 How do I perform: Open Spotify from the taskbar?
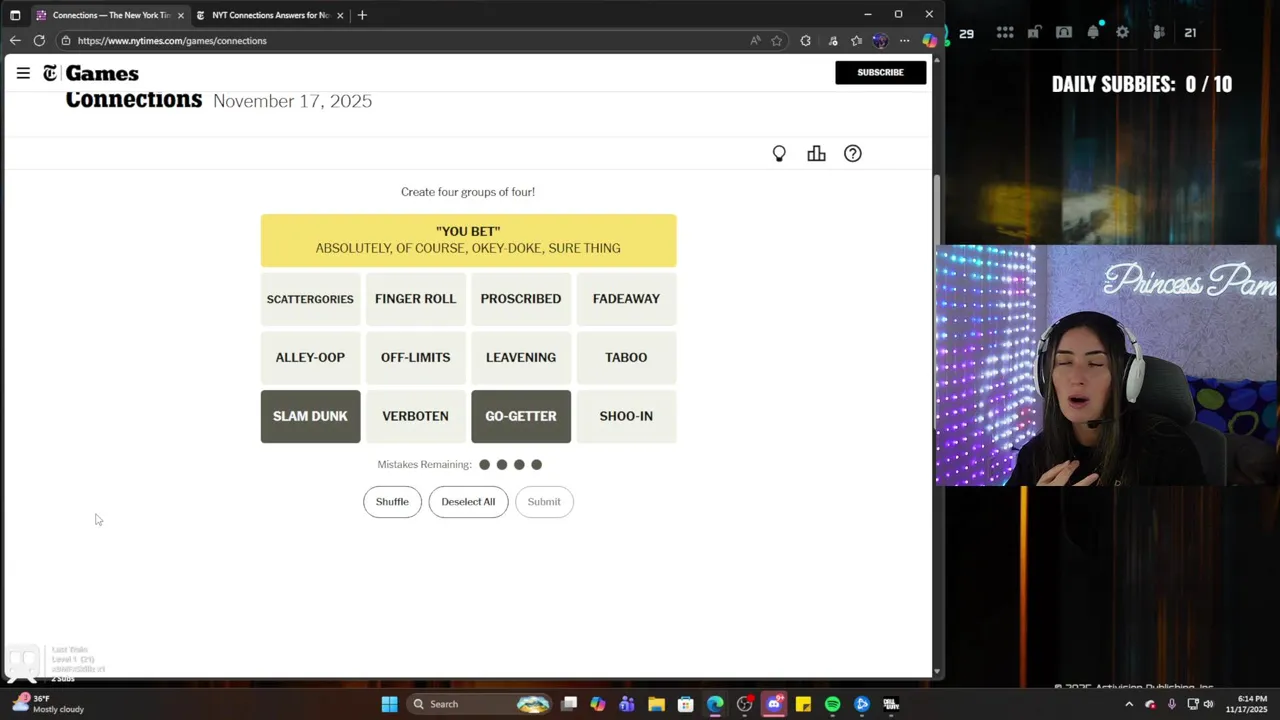coord(832,704)
